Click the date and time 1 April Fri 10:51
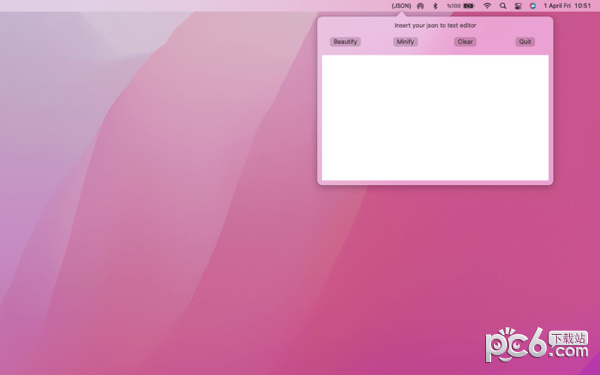This screenshot has width=600, height=375. click(x=567, y=6)
